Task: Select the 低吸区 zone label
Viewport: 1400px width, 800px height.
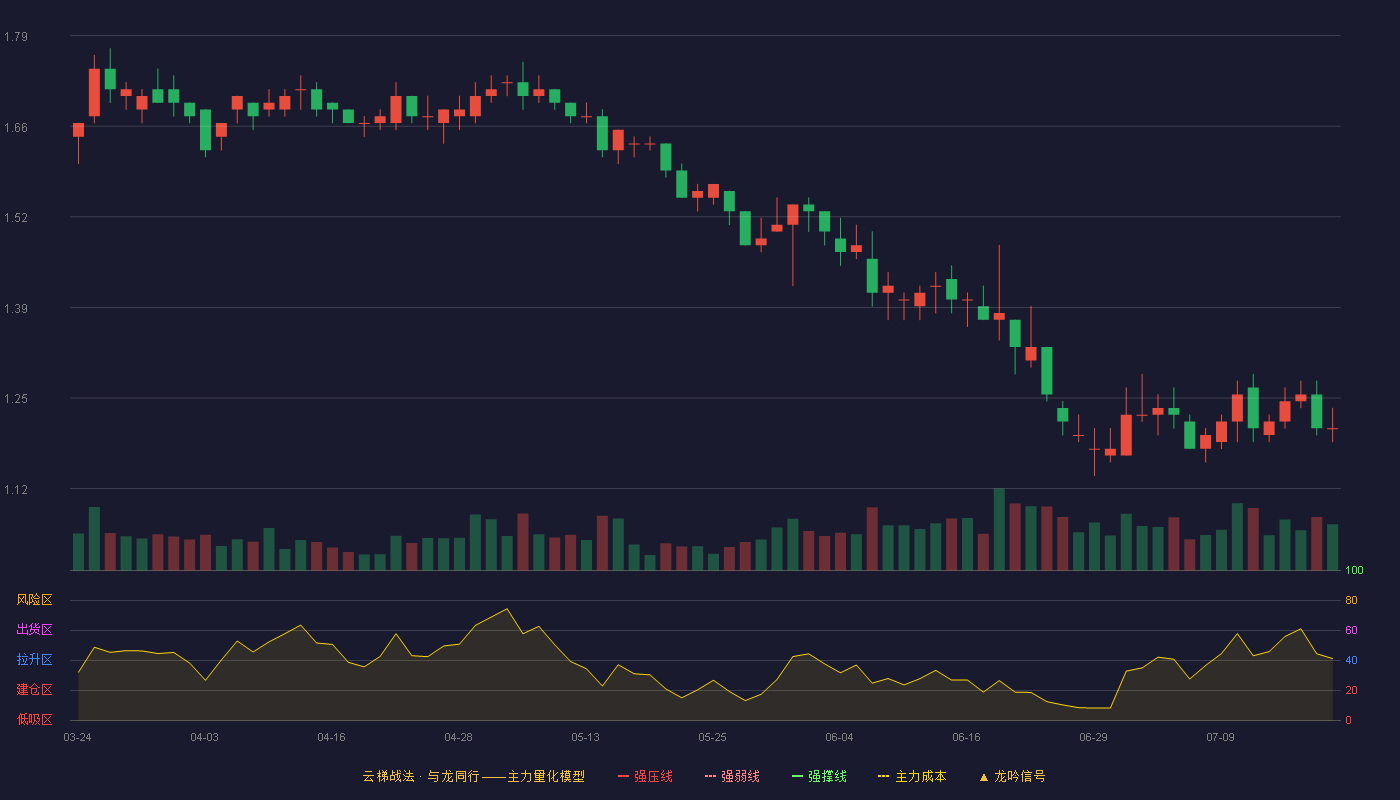Action: [34, 719]
